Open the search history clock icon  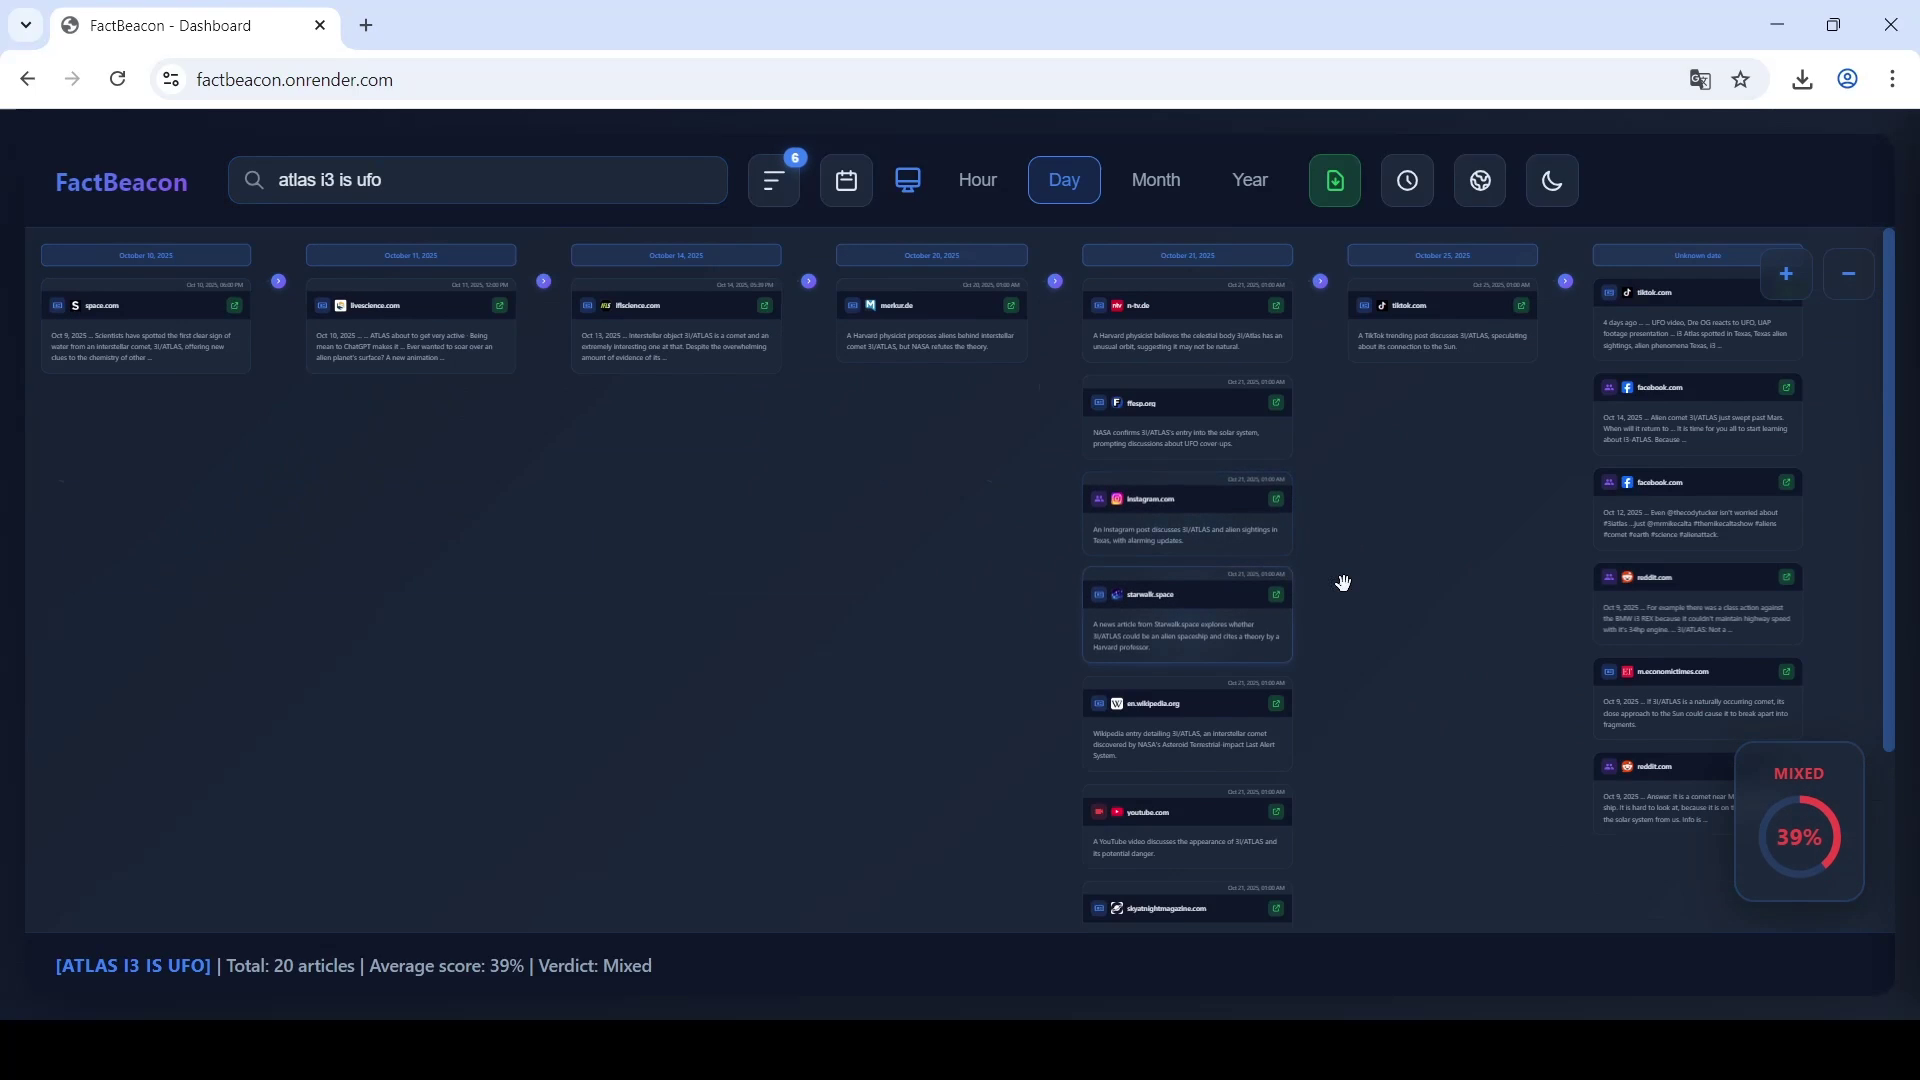[x=1407, y=181]
